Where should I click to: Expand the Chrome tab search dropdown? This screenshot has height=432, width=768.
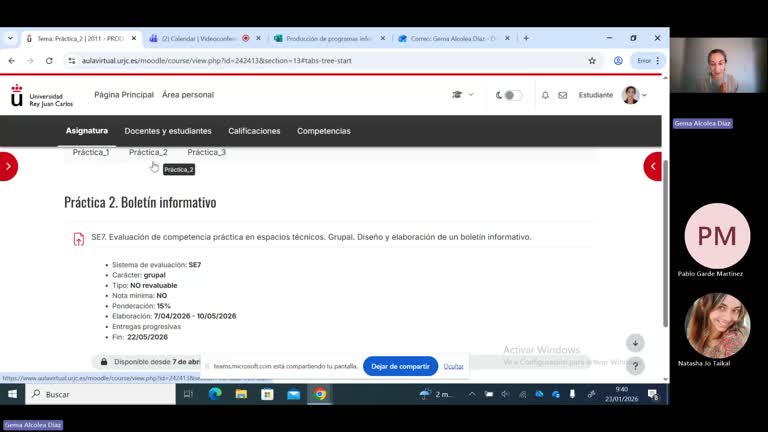pos(10,38)
